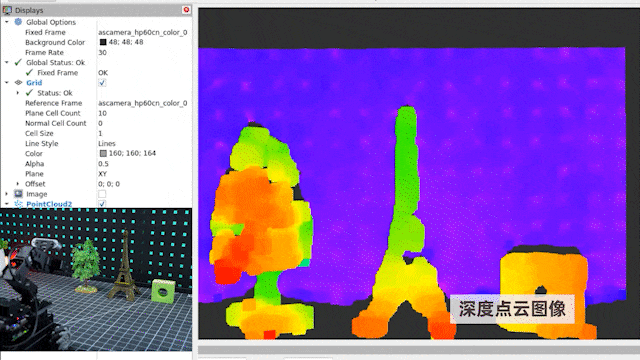The width and height of the screenshot is (640, 360).
Task: Select the Fixed Frame property label under Global Options
Action: pyautogui.click(x=45, y=32)
